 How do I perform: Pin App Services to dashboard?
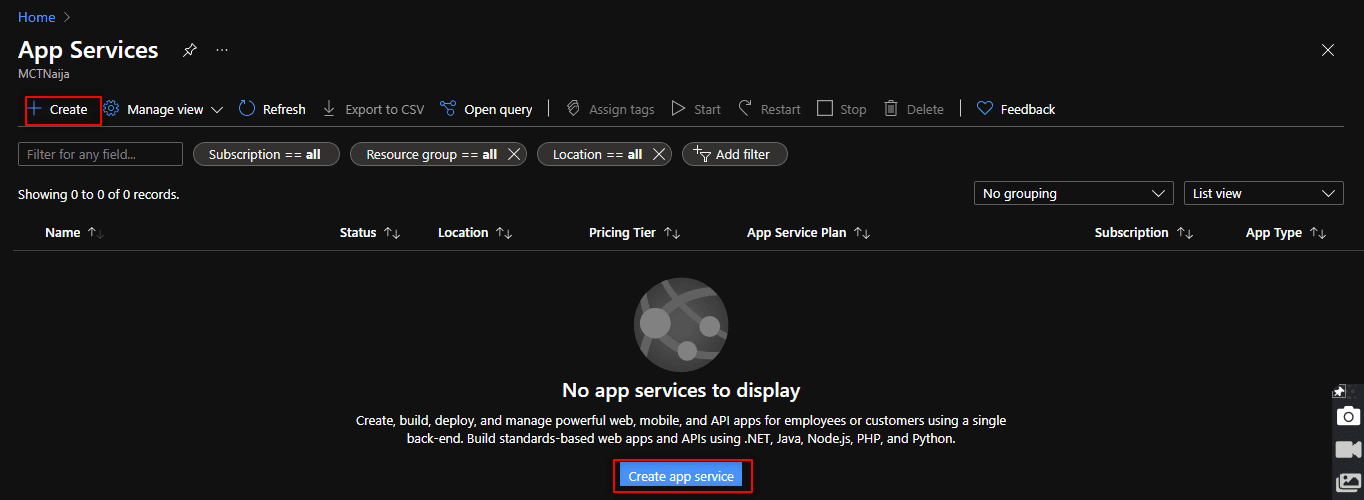click(x=190, y=50)
